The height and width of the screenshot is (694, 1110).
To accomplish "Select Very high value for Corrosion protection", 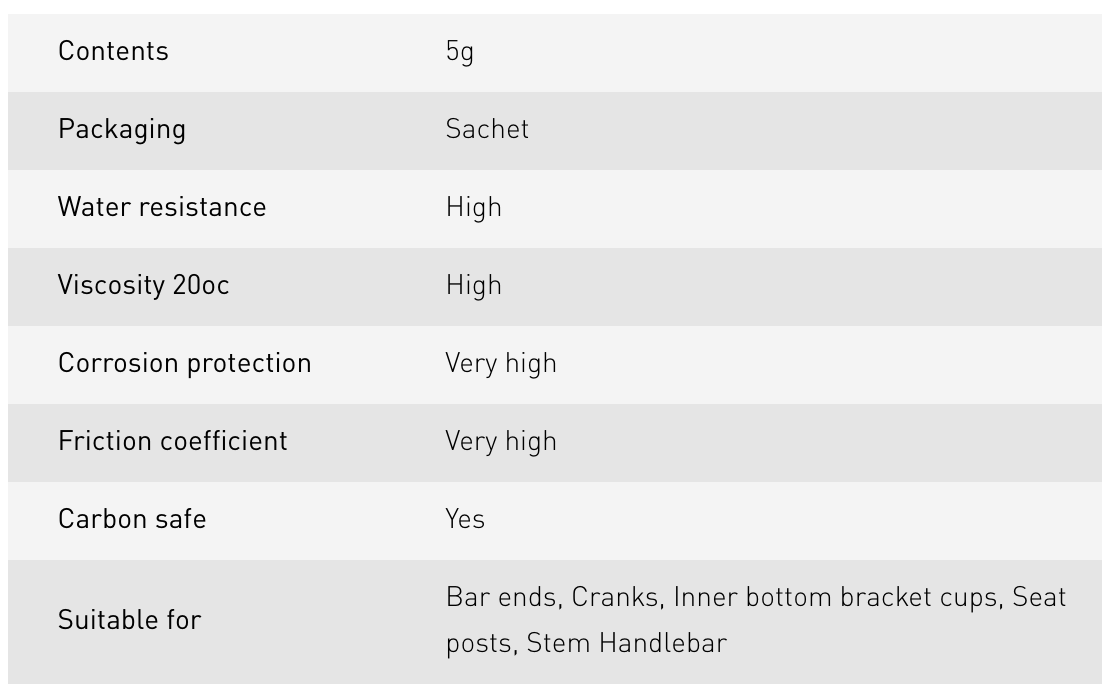I will pyautogui.click(x=500, y=363).
